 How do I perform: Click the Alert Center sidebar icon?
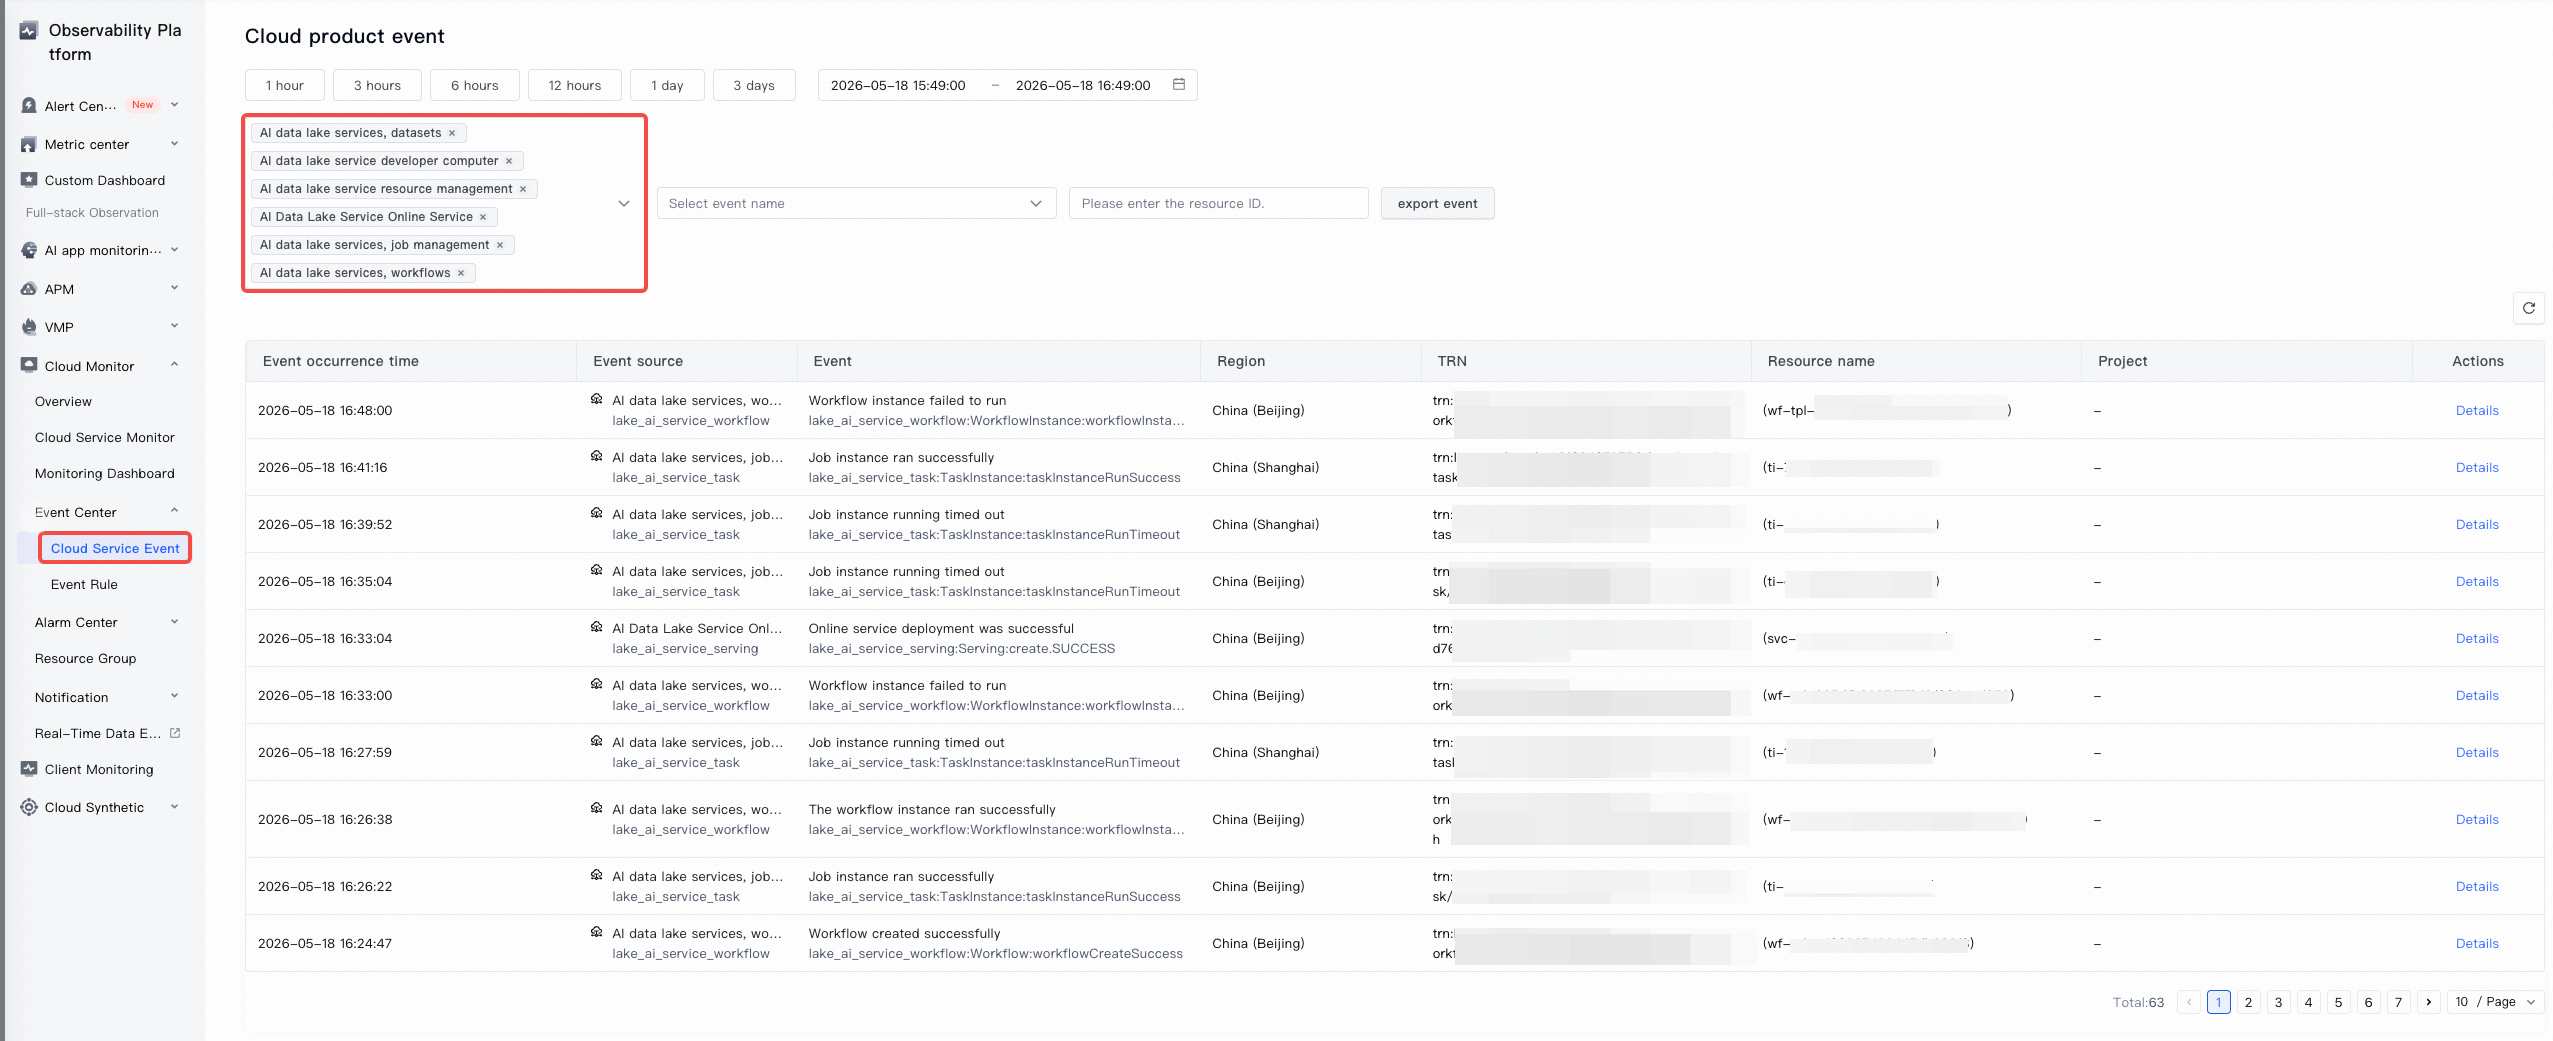(29, 106)
